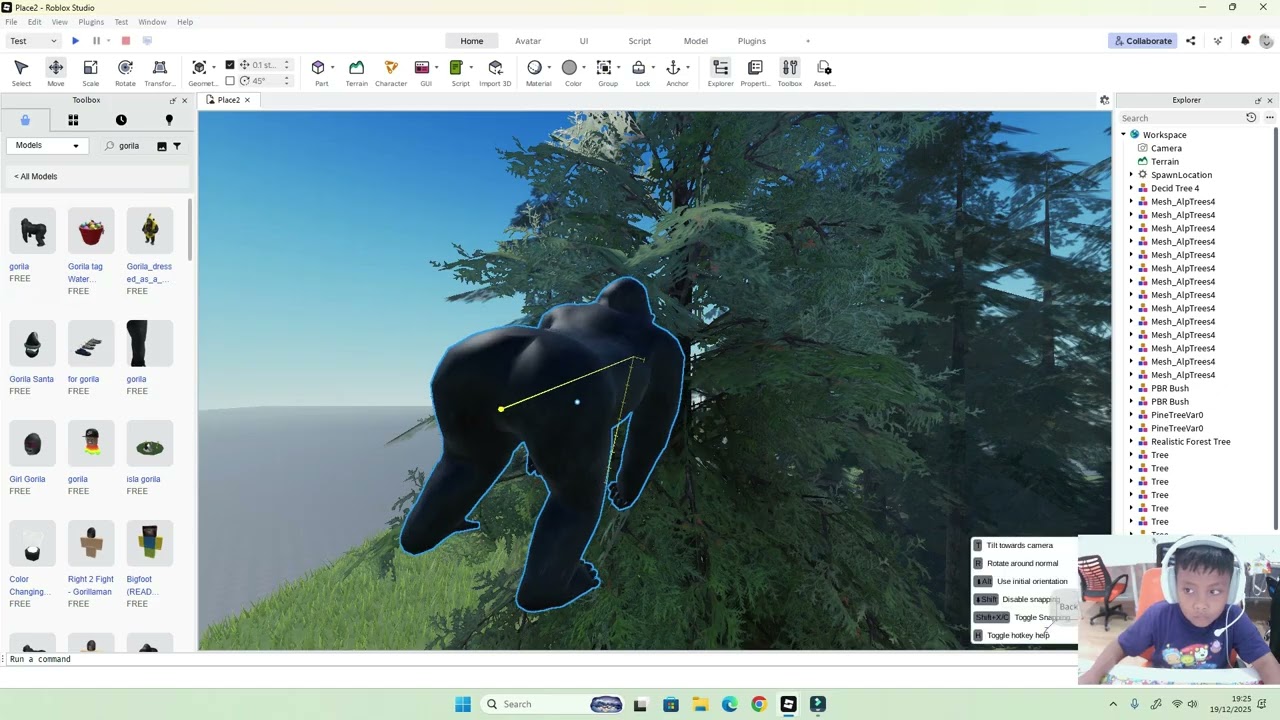Open the Toolbox Recent clock tab
This screenshot has height=720, width=1280.
[121, 120]
